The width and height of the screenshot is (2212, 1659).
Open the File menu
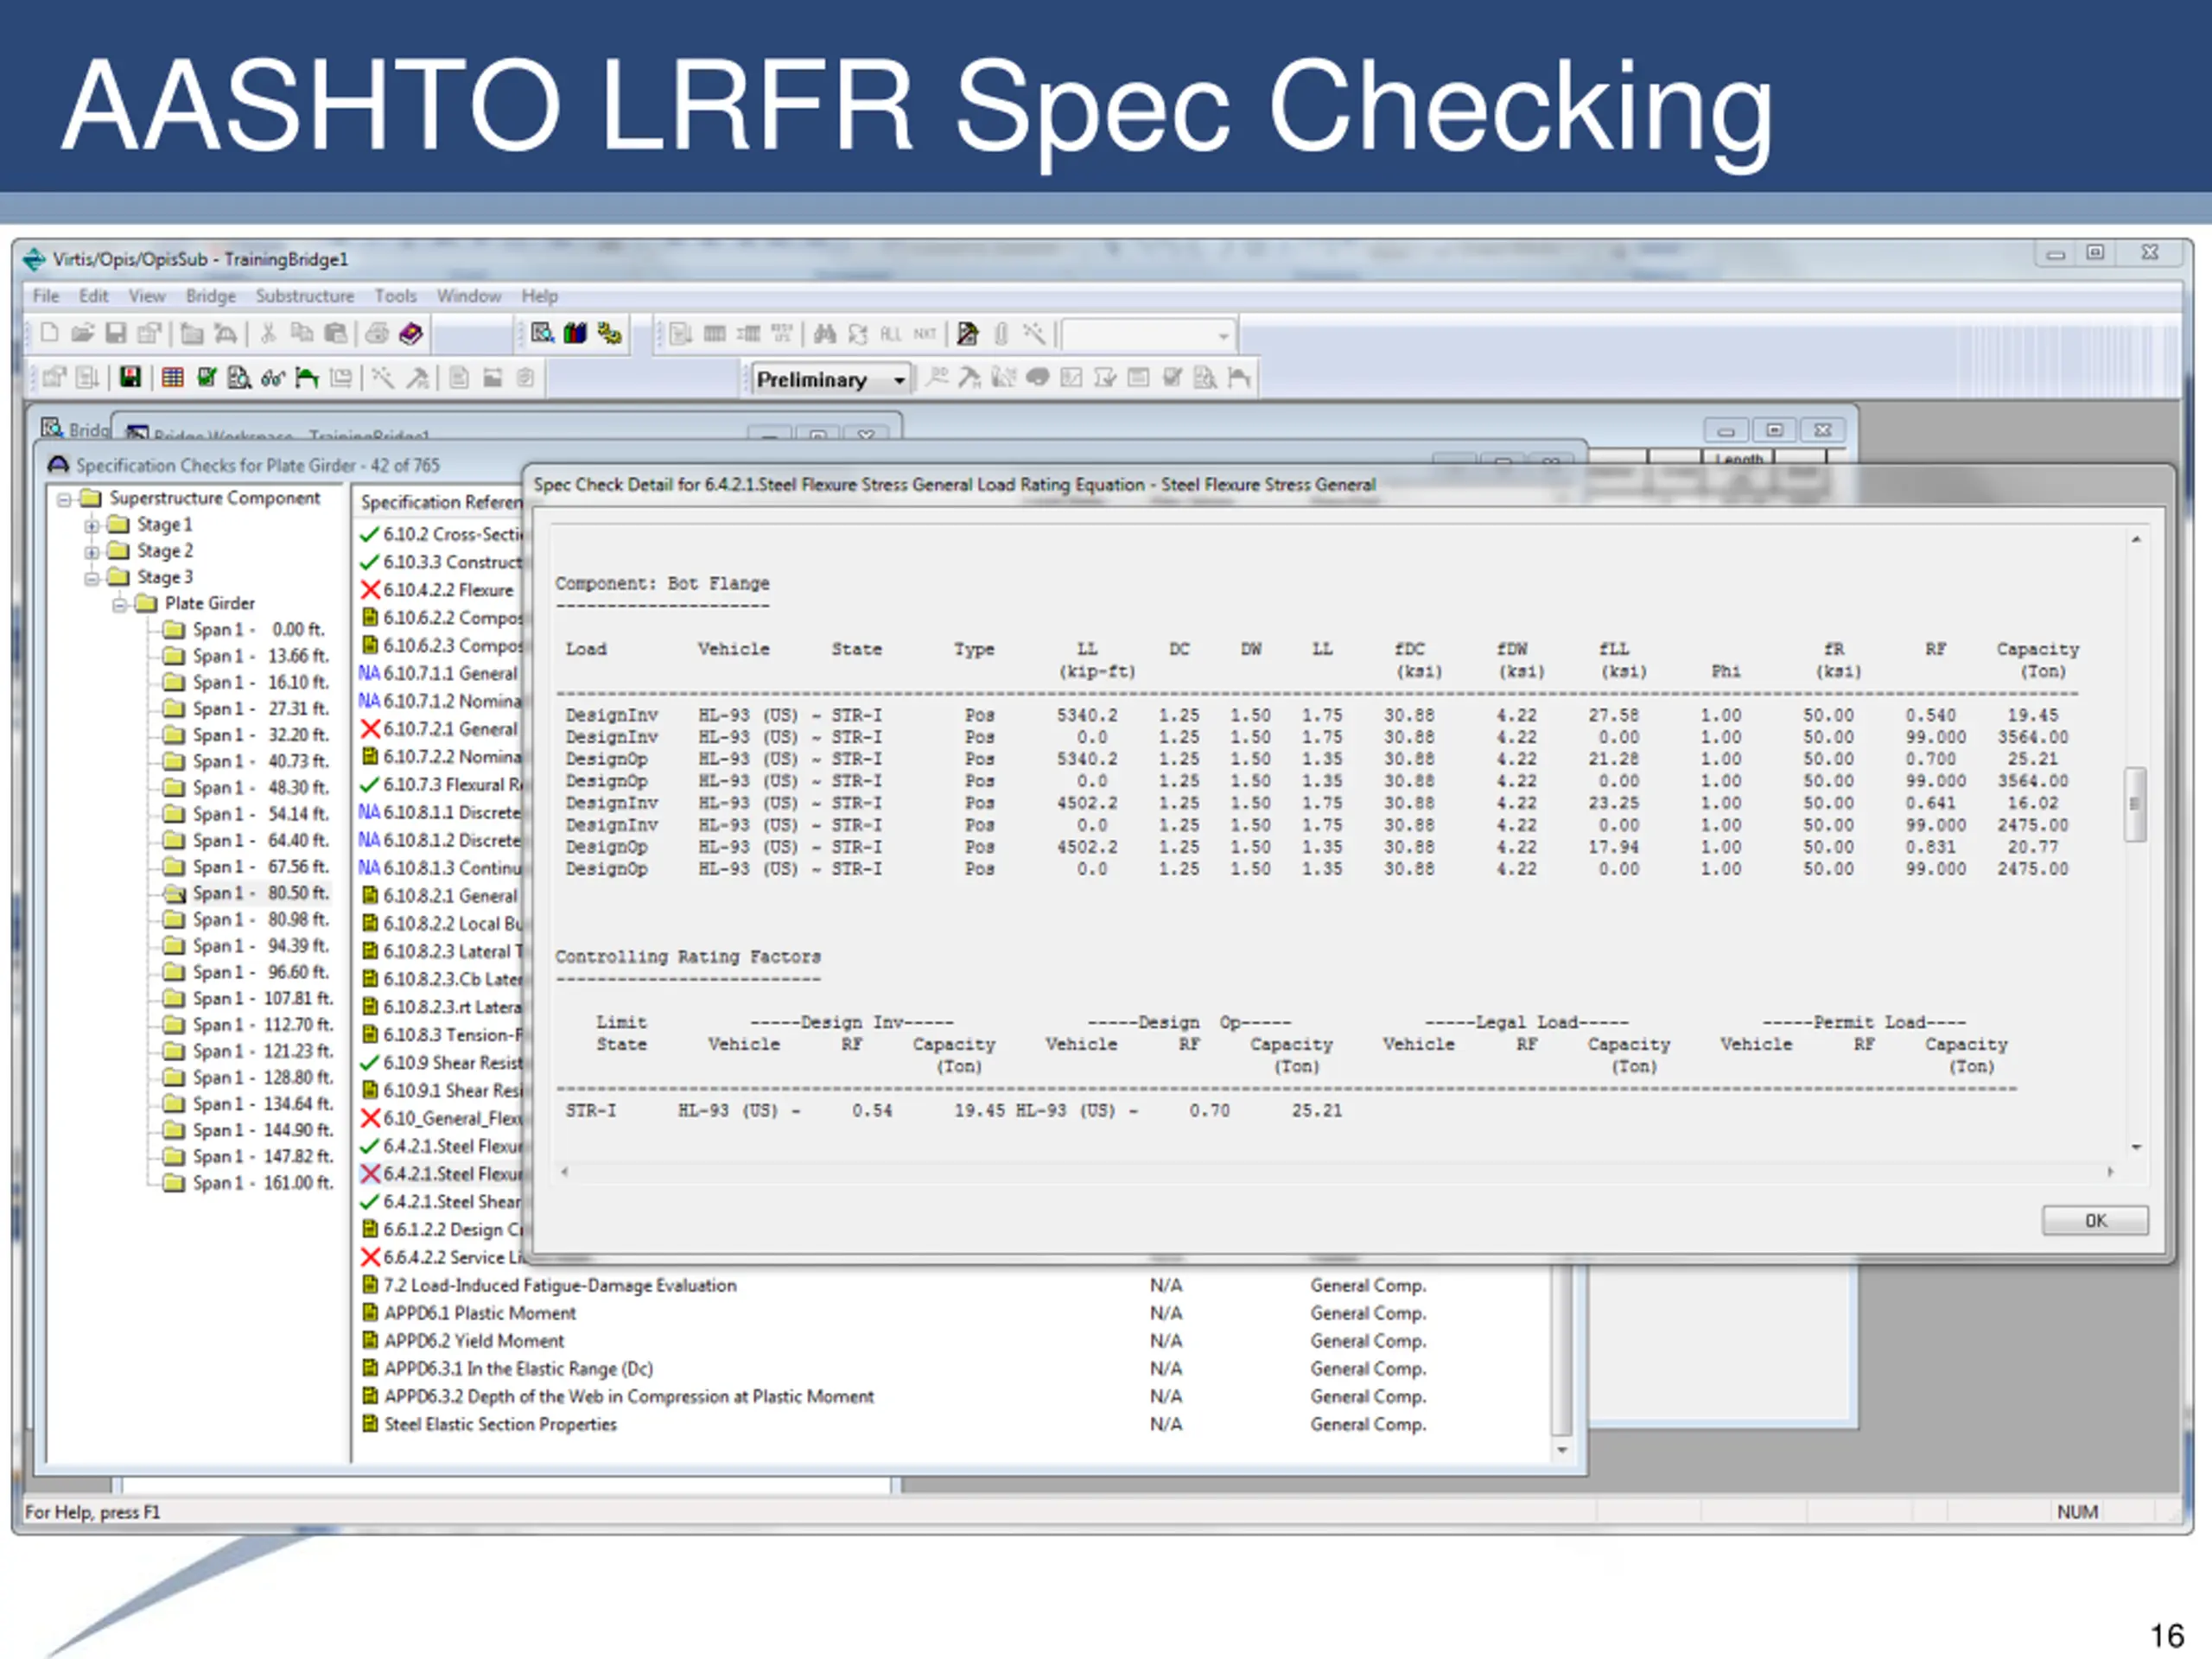coord(46,296)
